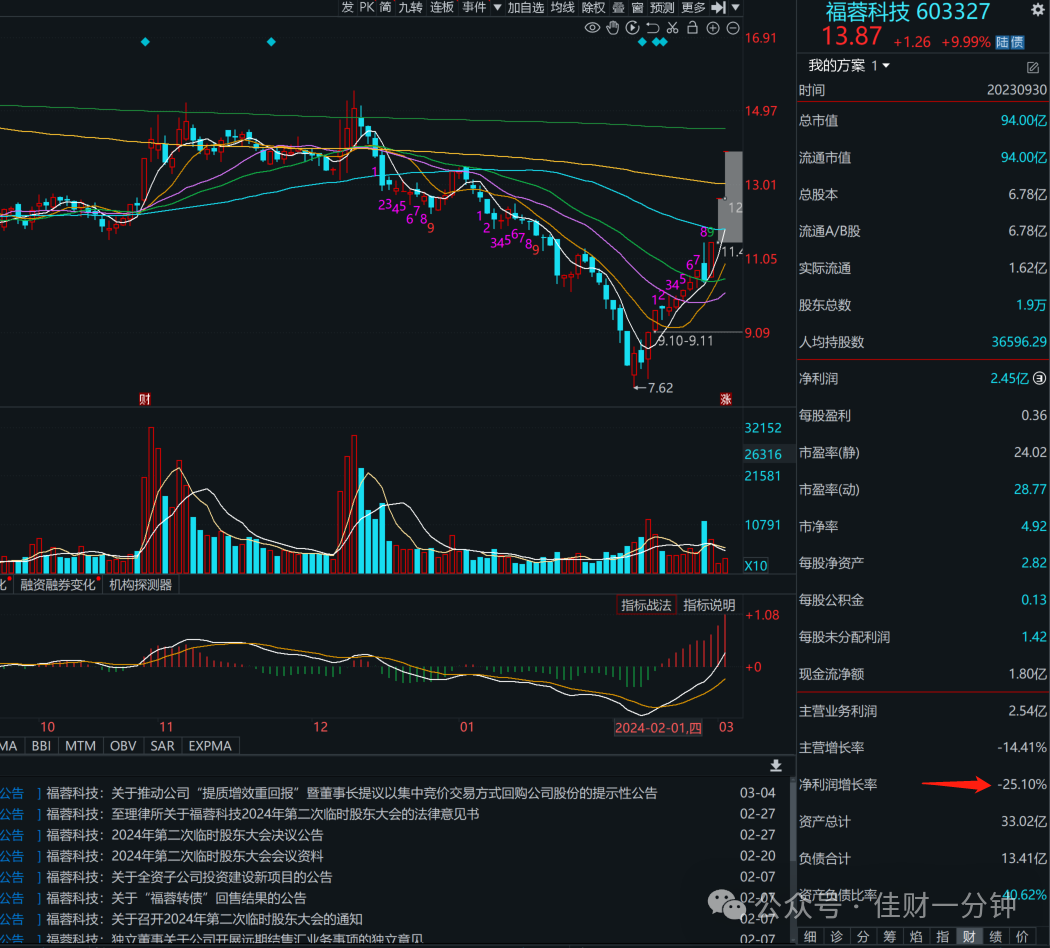This screenshot has height=948, width=1050.
Task: Switch to the EXPMA indicator tab
Action: point(210,746)
